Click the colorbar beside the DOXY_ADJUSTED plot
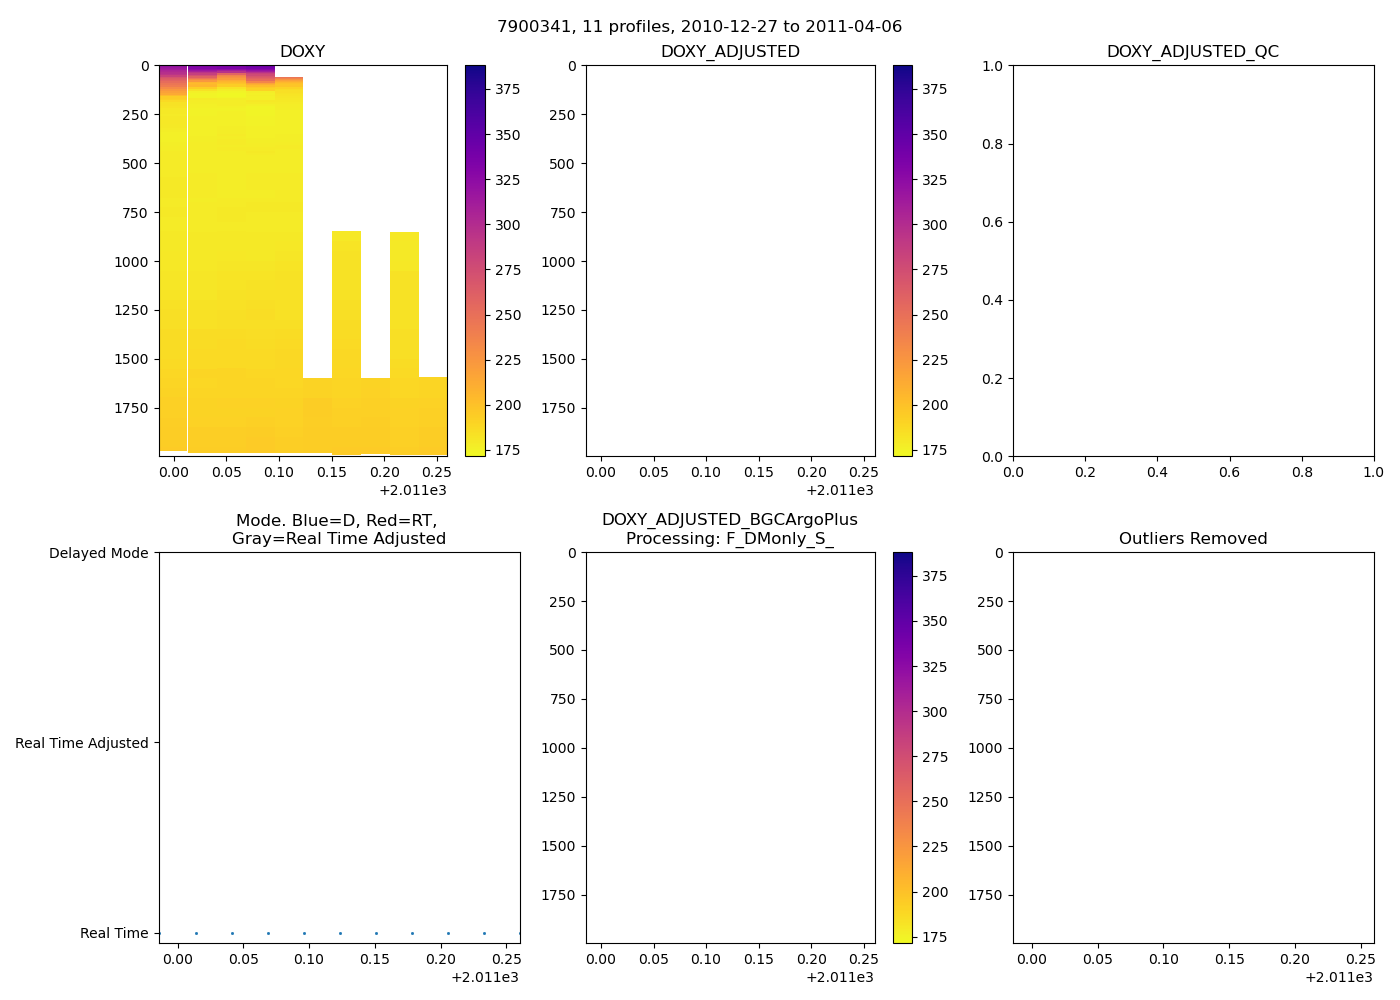This screenshot has height=1000, width=1400. [902, 260]
